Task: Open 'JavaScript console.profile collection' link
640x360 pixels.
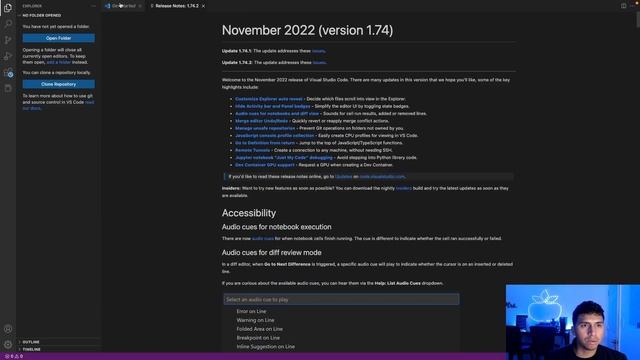Action: pos(275,136)
